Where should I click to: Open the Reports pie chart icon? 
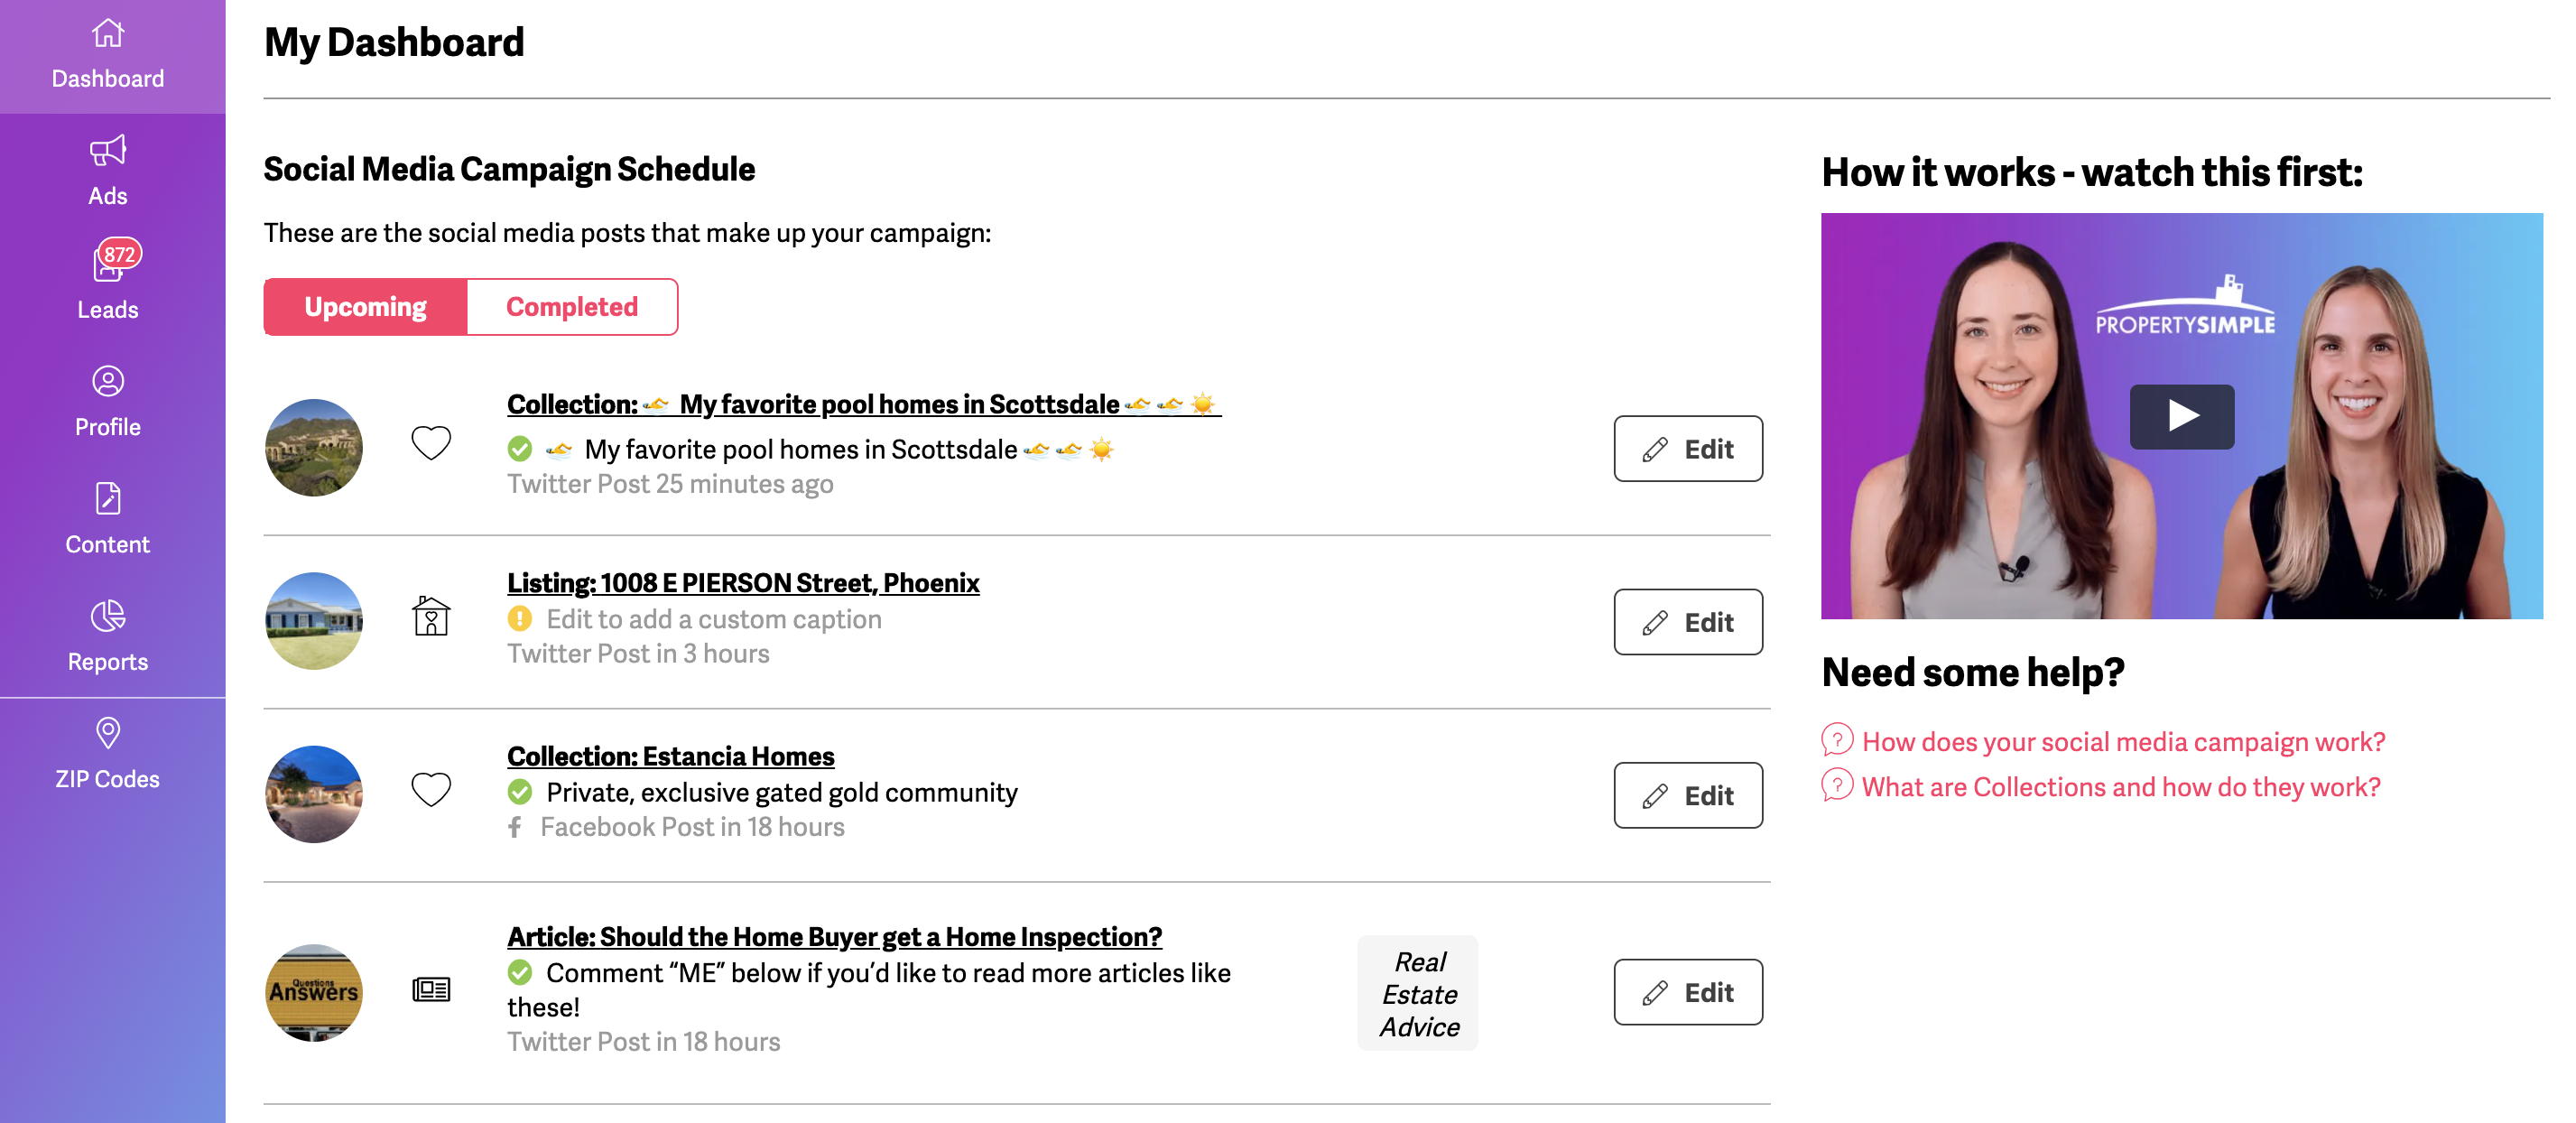tap(108, 616)
